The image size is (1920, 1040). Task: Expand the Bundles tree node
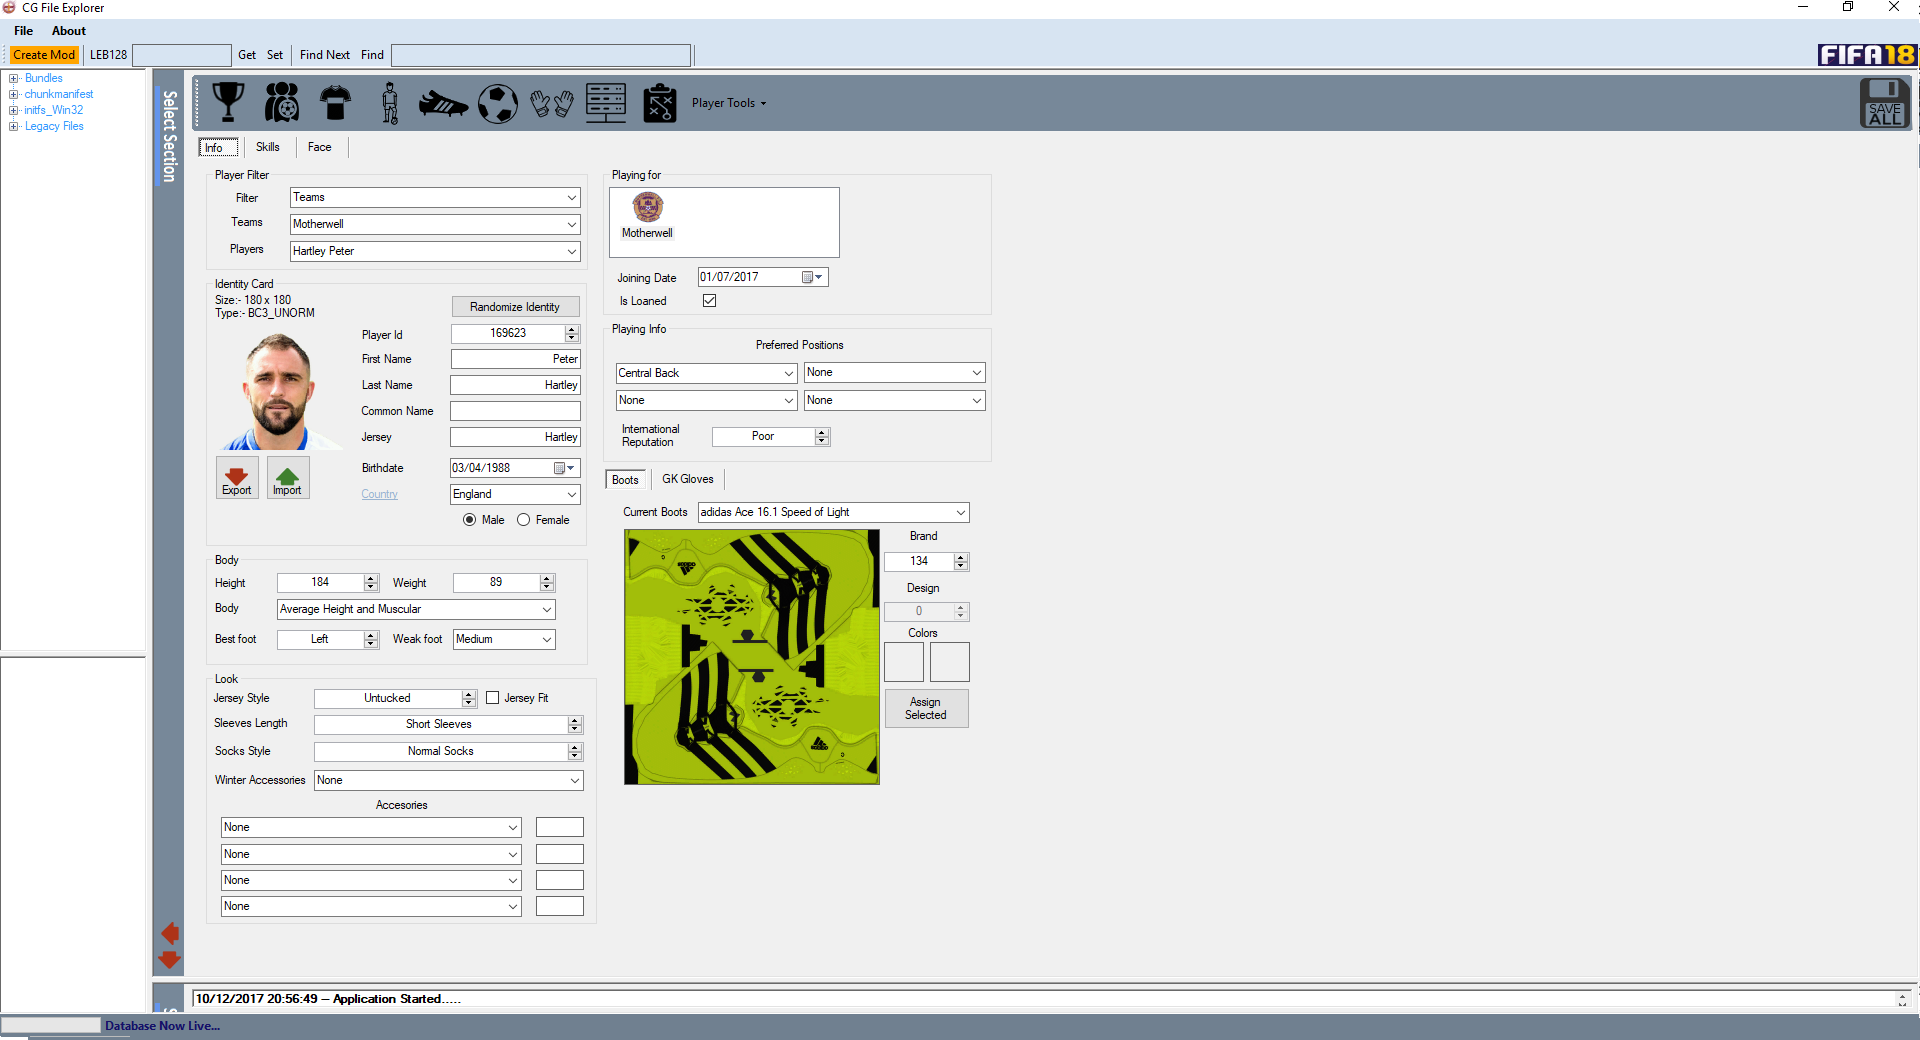14,78
